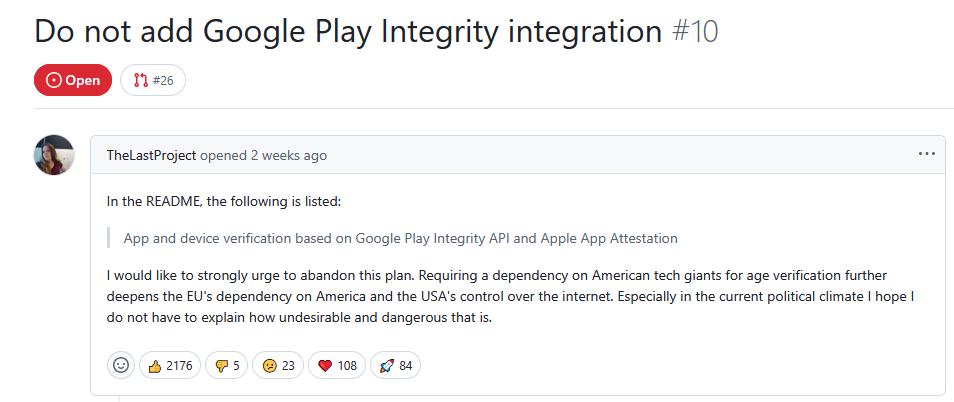Click the pull request icon beside #26
The image size is (954, 402).
click(141, 80)
